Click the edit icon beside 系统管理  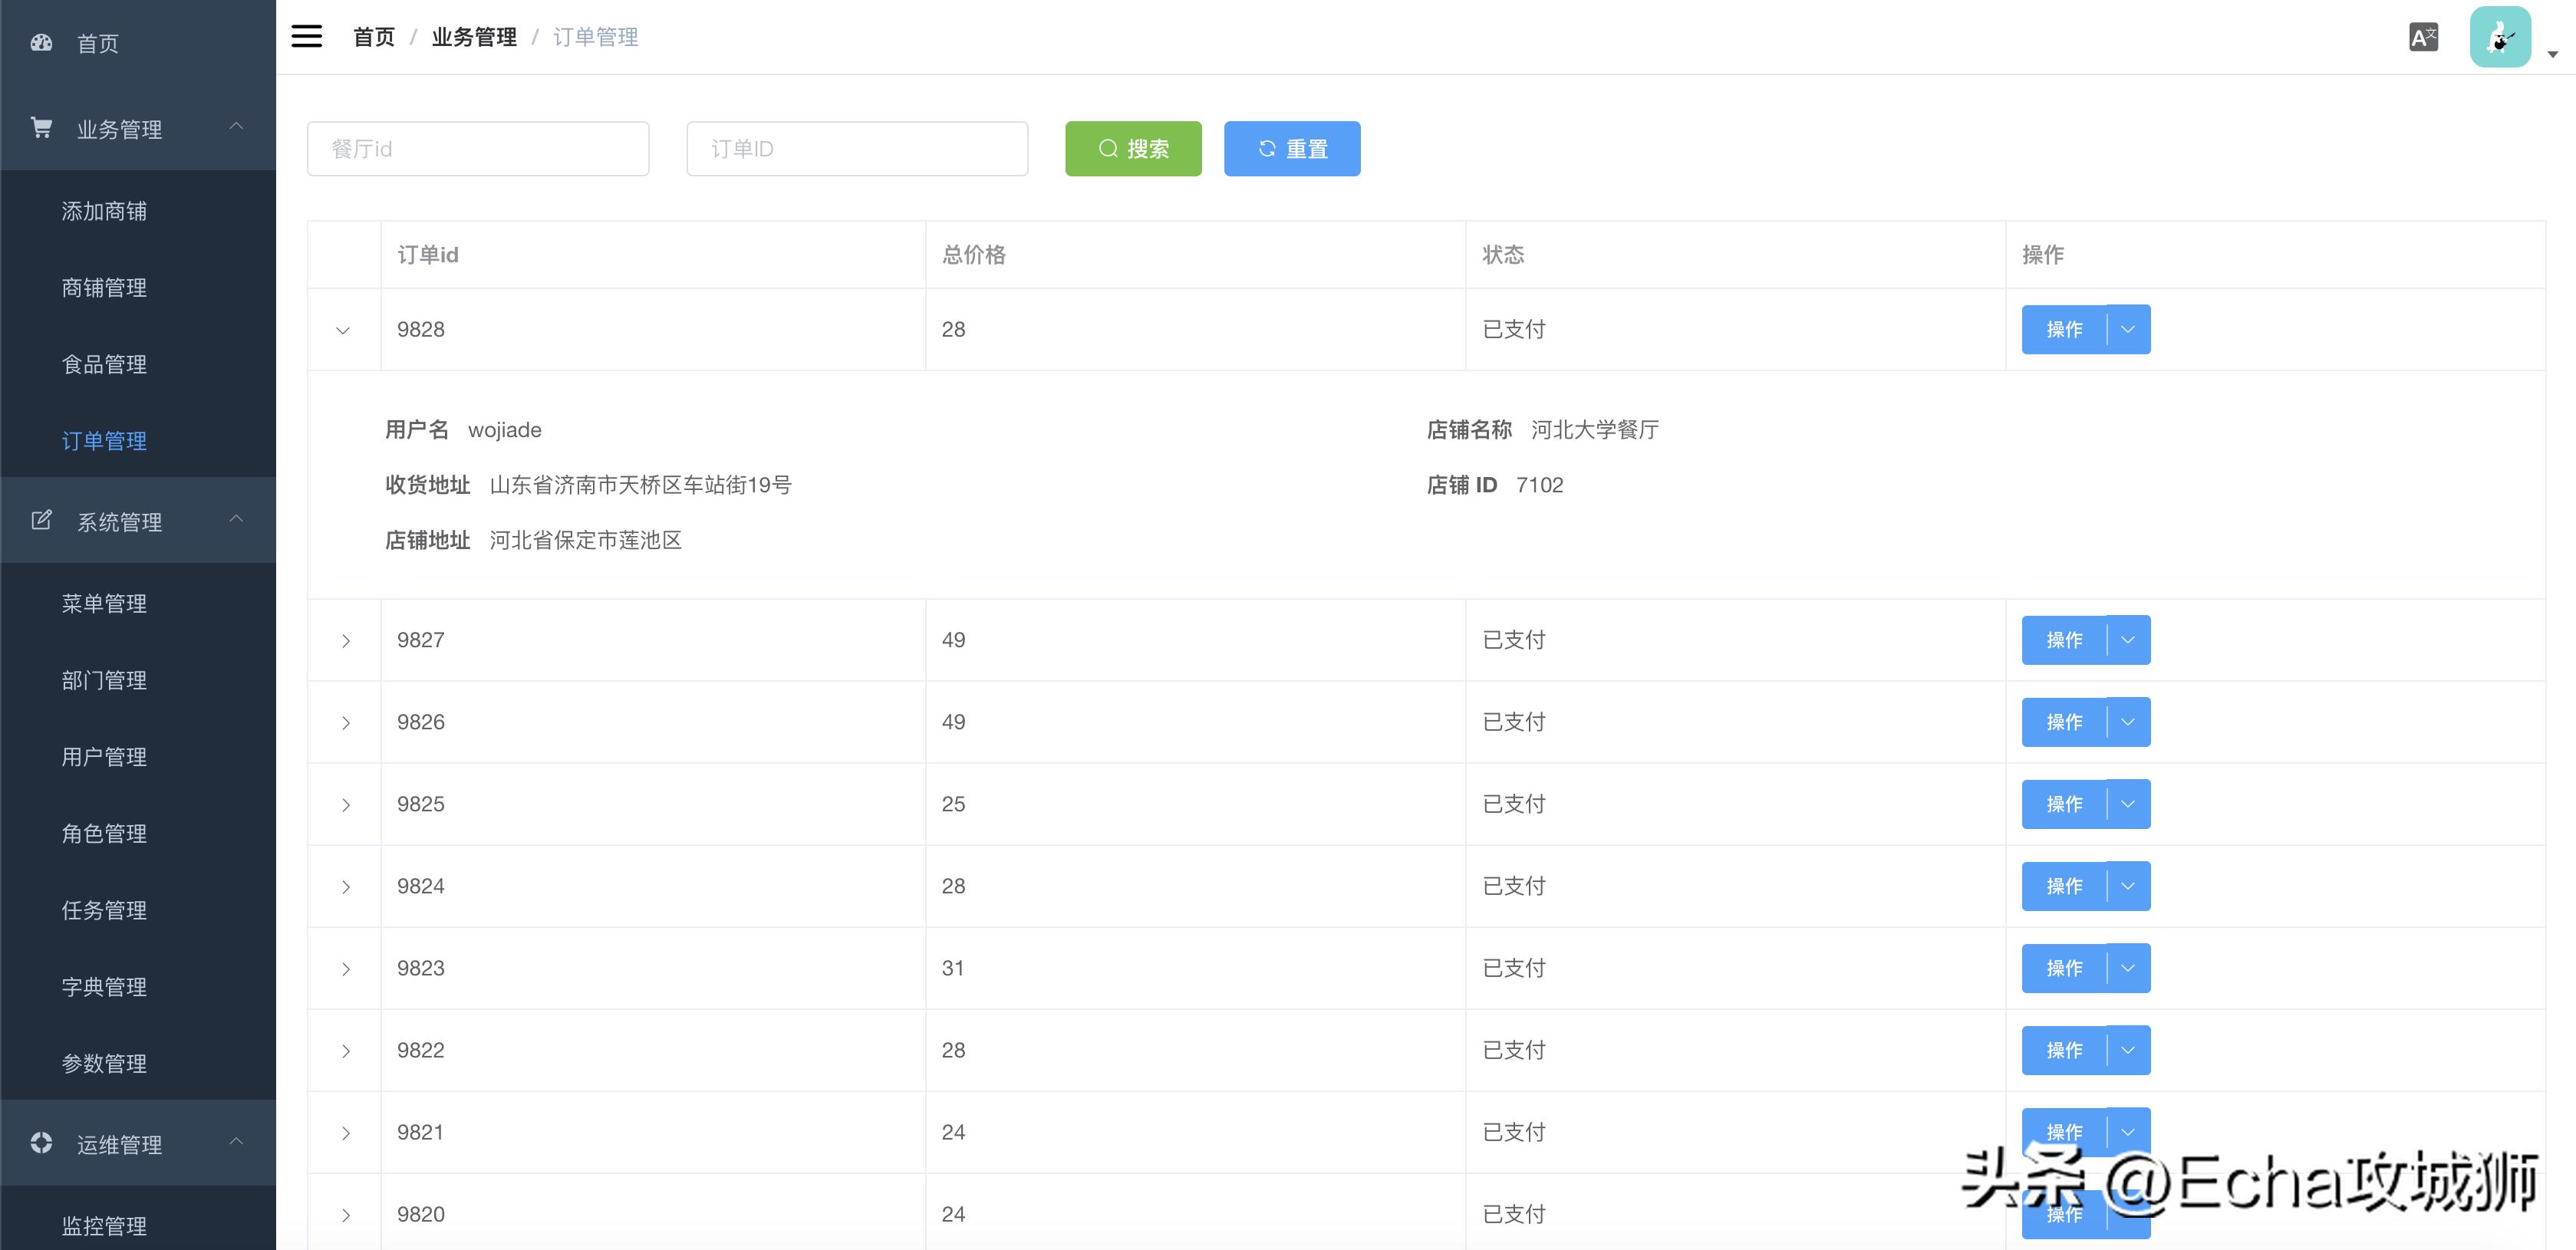pyautogui.click(x=40, y=520)
